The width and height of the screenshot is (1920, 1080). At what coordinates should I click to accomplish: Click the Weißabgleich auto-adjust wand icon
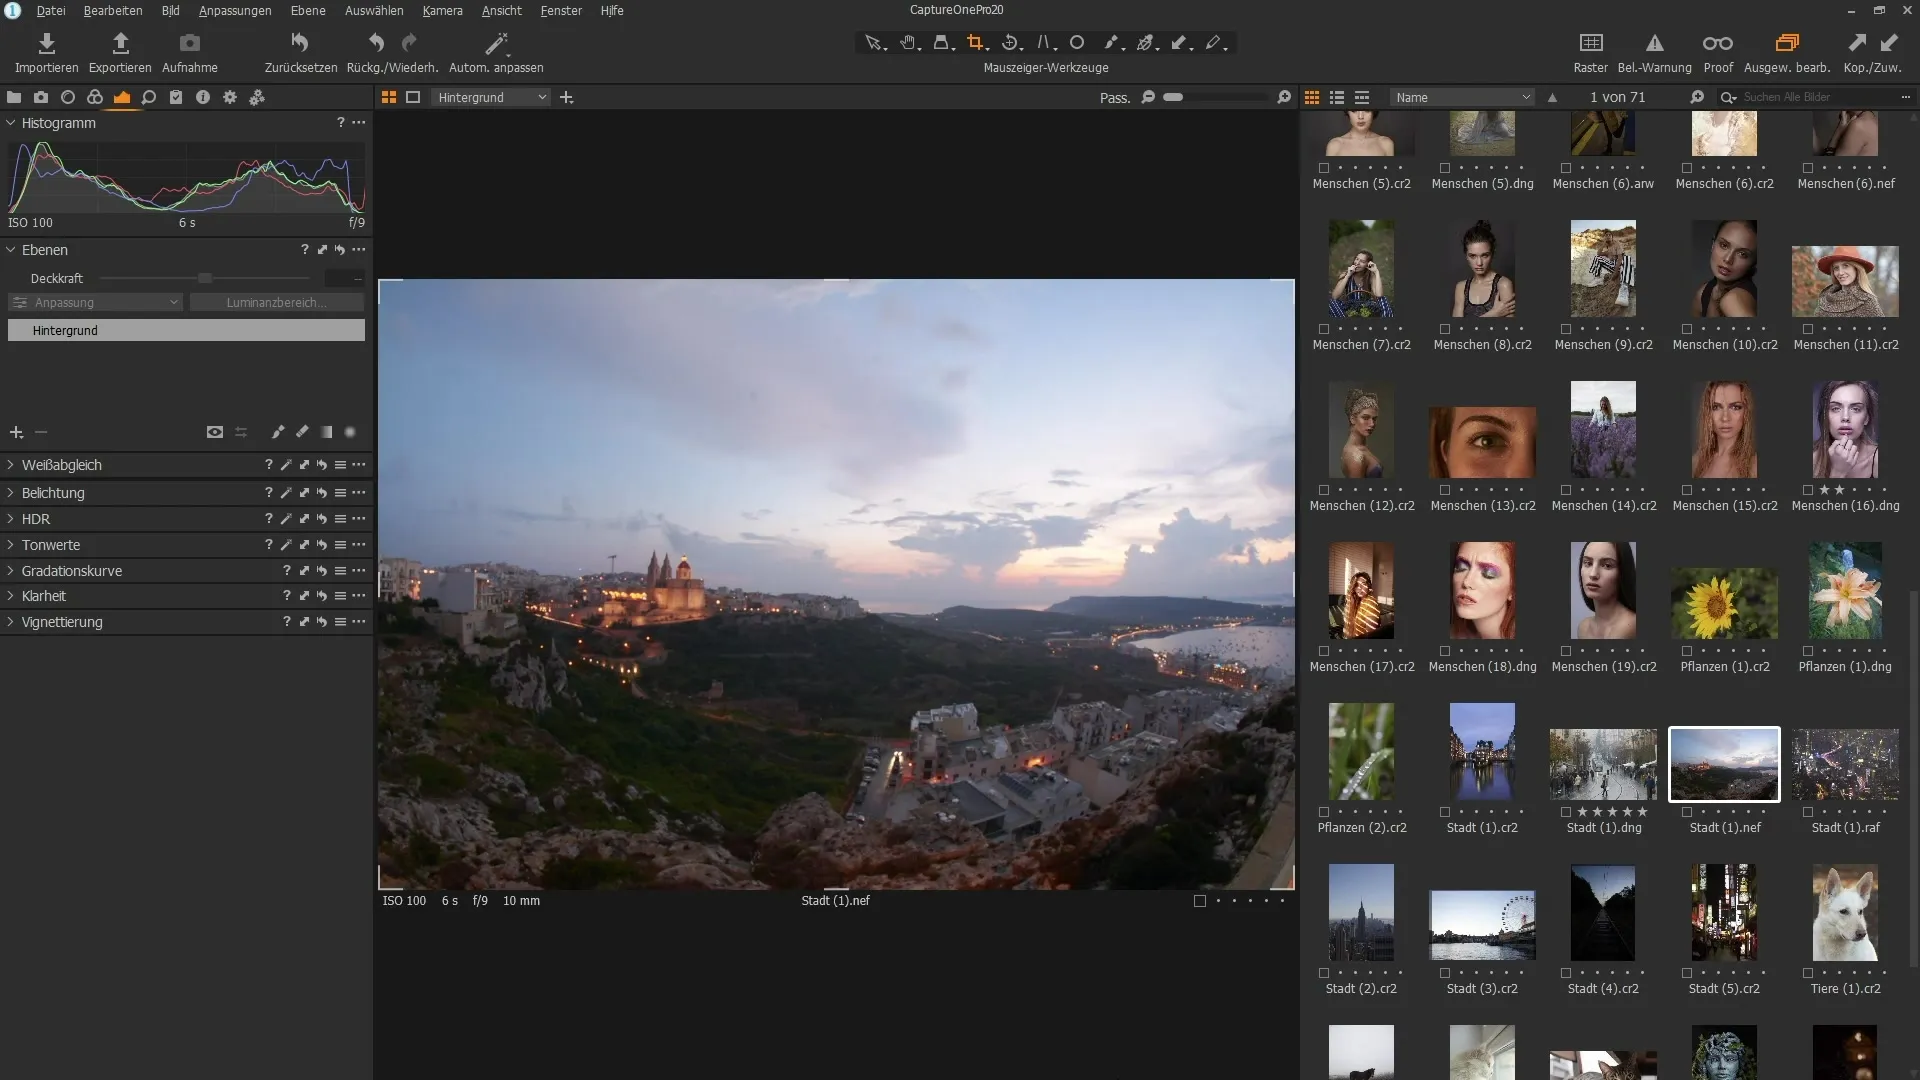286,465
